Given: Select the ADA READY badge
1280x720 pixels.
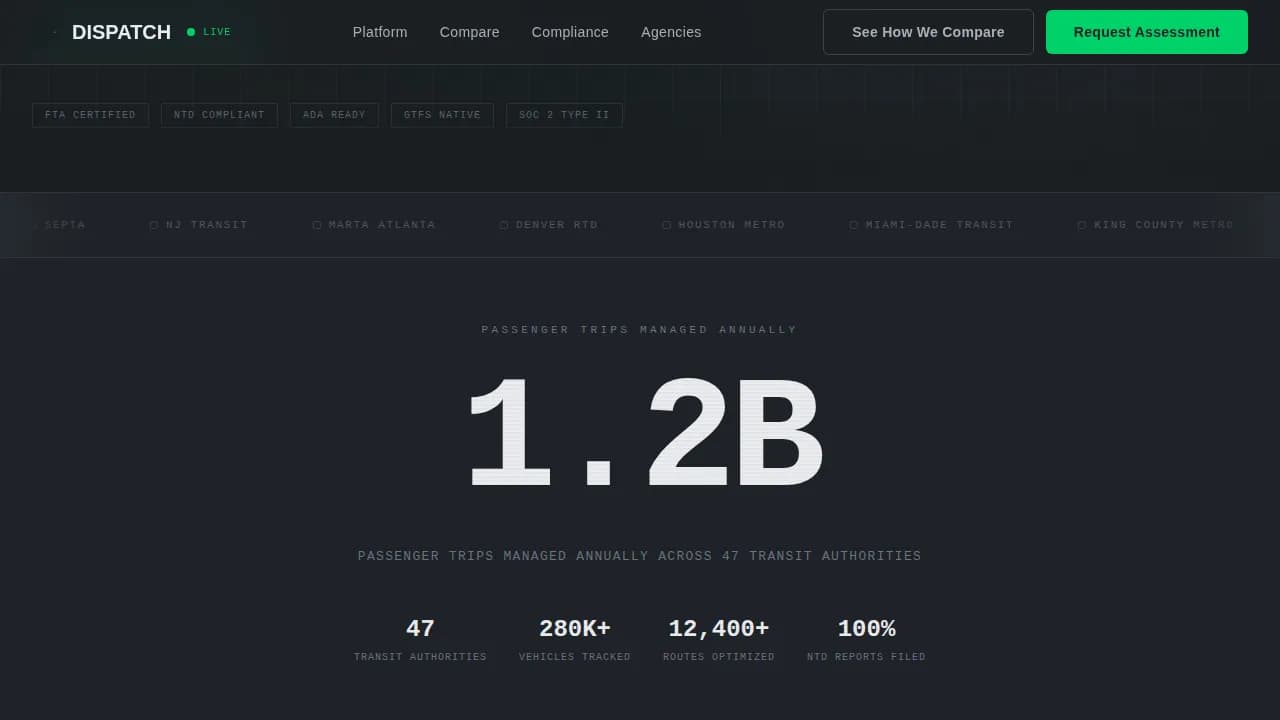Looking at the screenshot, I should click(x=334, y=115).
